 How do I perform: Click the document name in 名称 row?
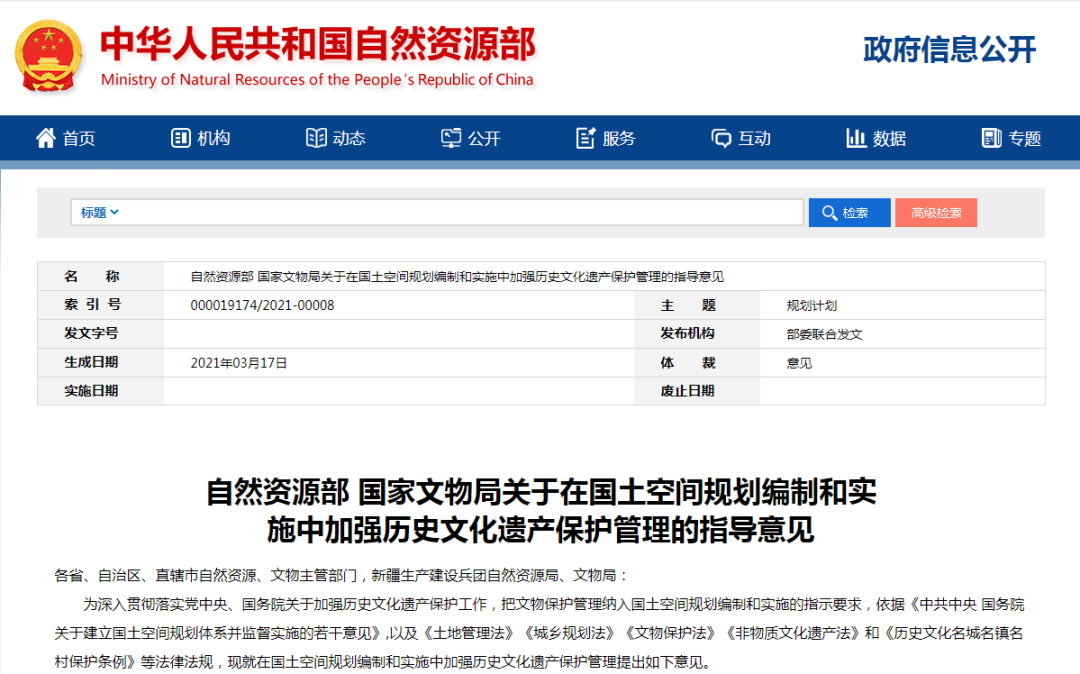coord(457,277)
